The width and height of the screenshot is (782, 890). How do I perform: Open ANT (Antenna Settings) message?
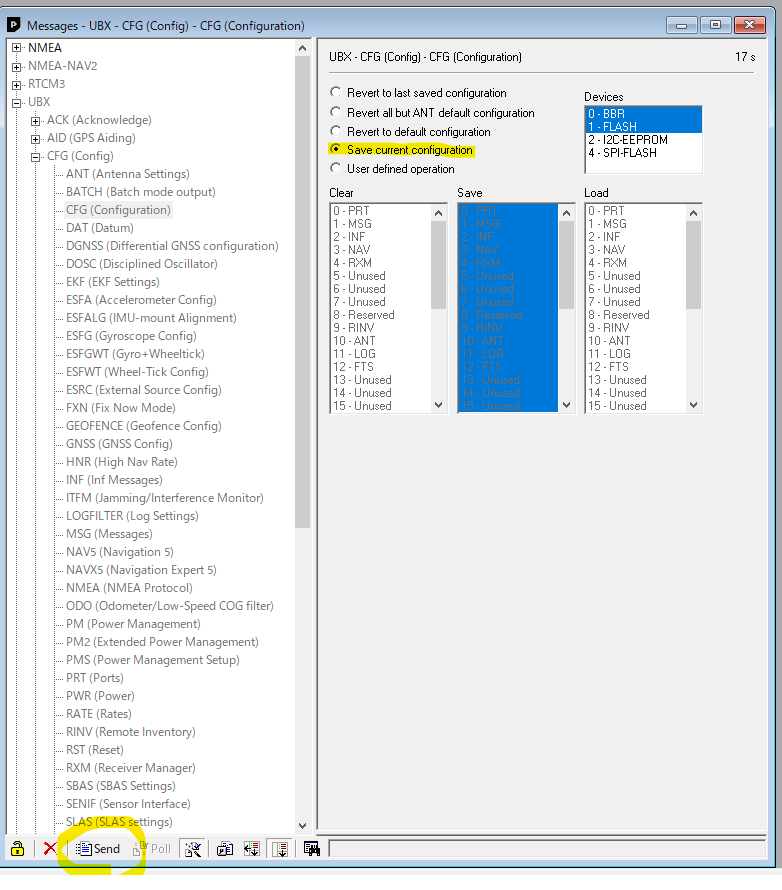(x=128, y=174)
